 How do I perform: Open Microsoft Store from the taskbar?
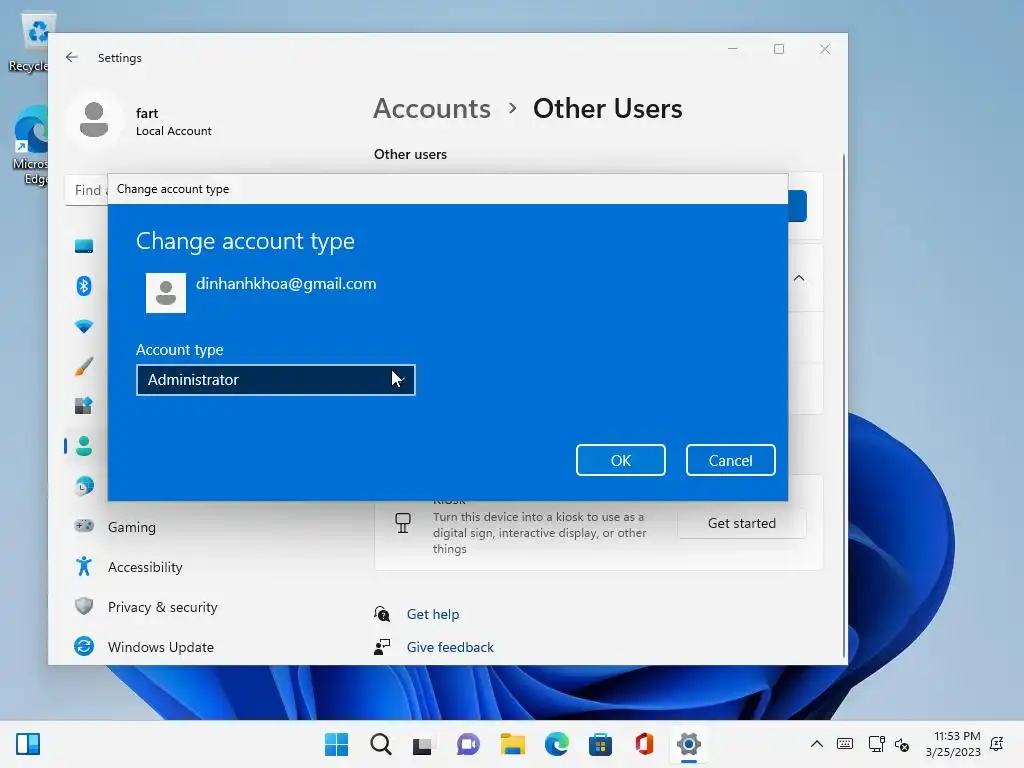pos(600,744)
